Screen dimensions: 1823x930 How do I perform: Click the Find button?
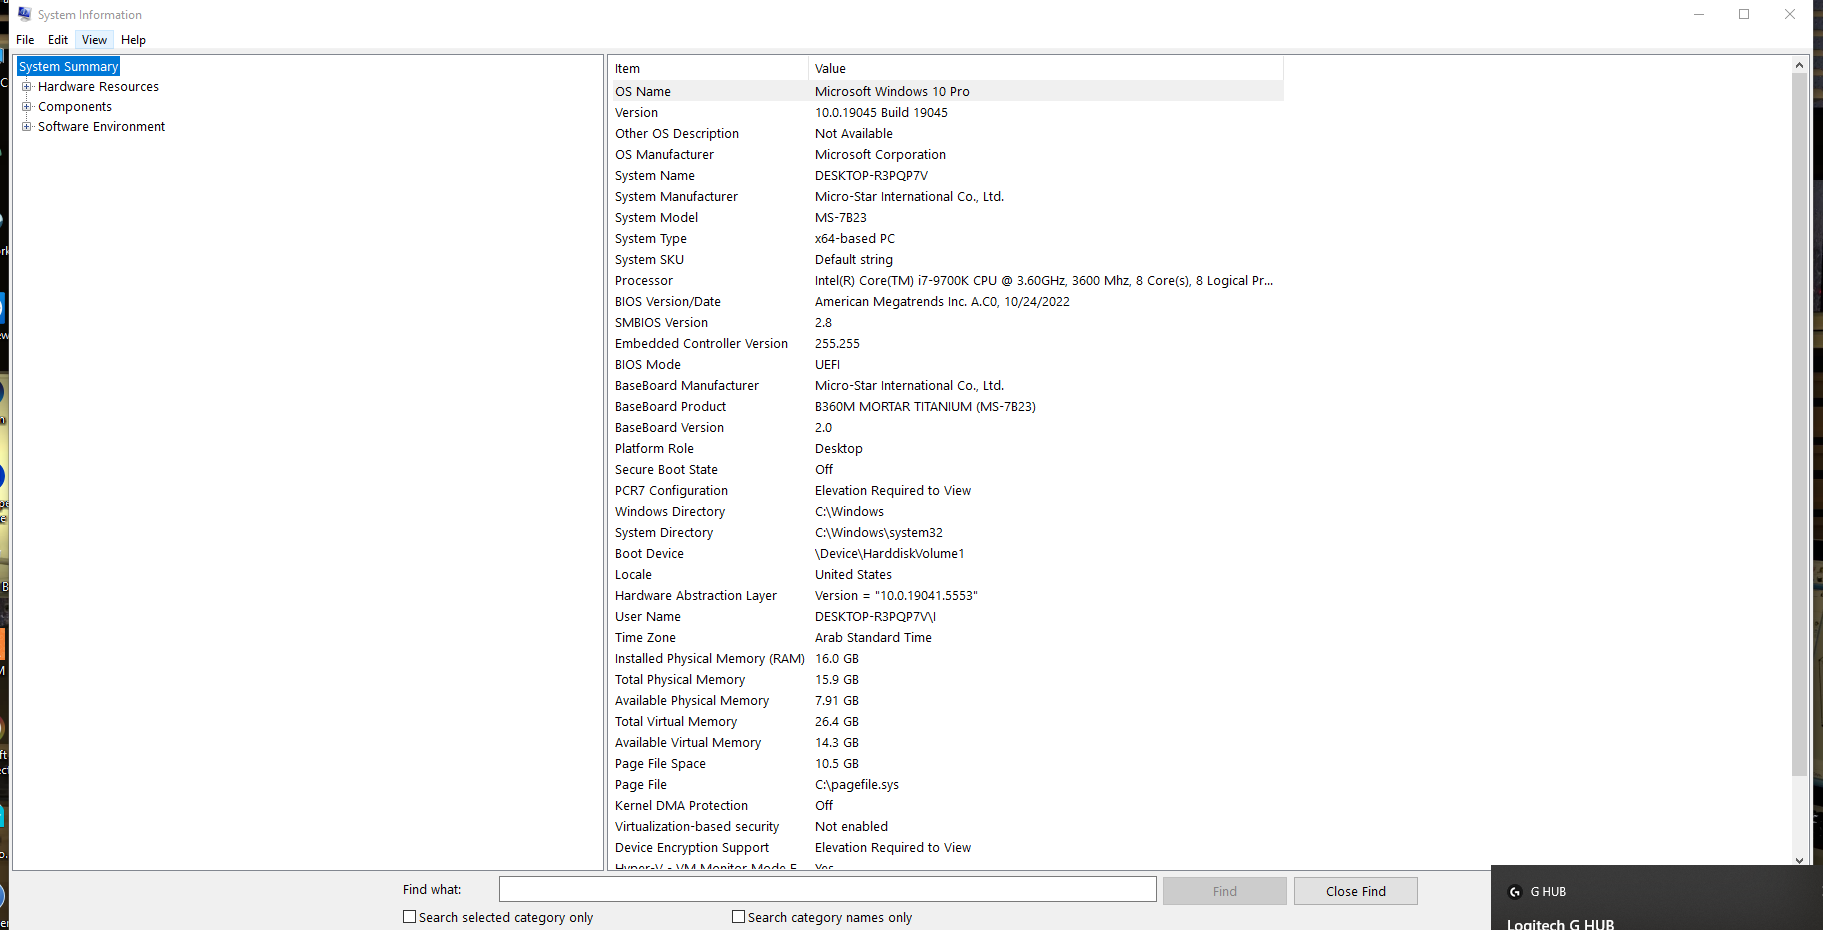click(x=1224, y=891)
